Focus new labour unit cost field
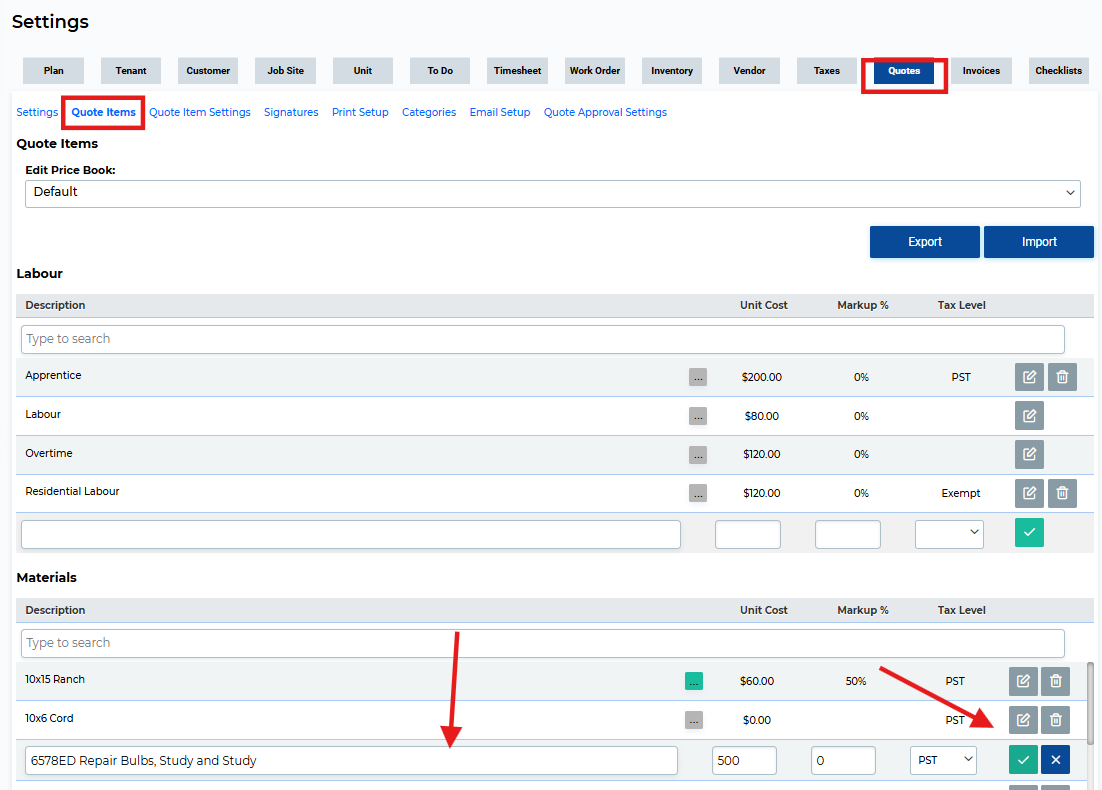The height and width of the screenshot is (790, 1102). point(748,534)
